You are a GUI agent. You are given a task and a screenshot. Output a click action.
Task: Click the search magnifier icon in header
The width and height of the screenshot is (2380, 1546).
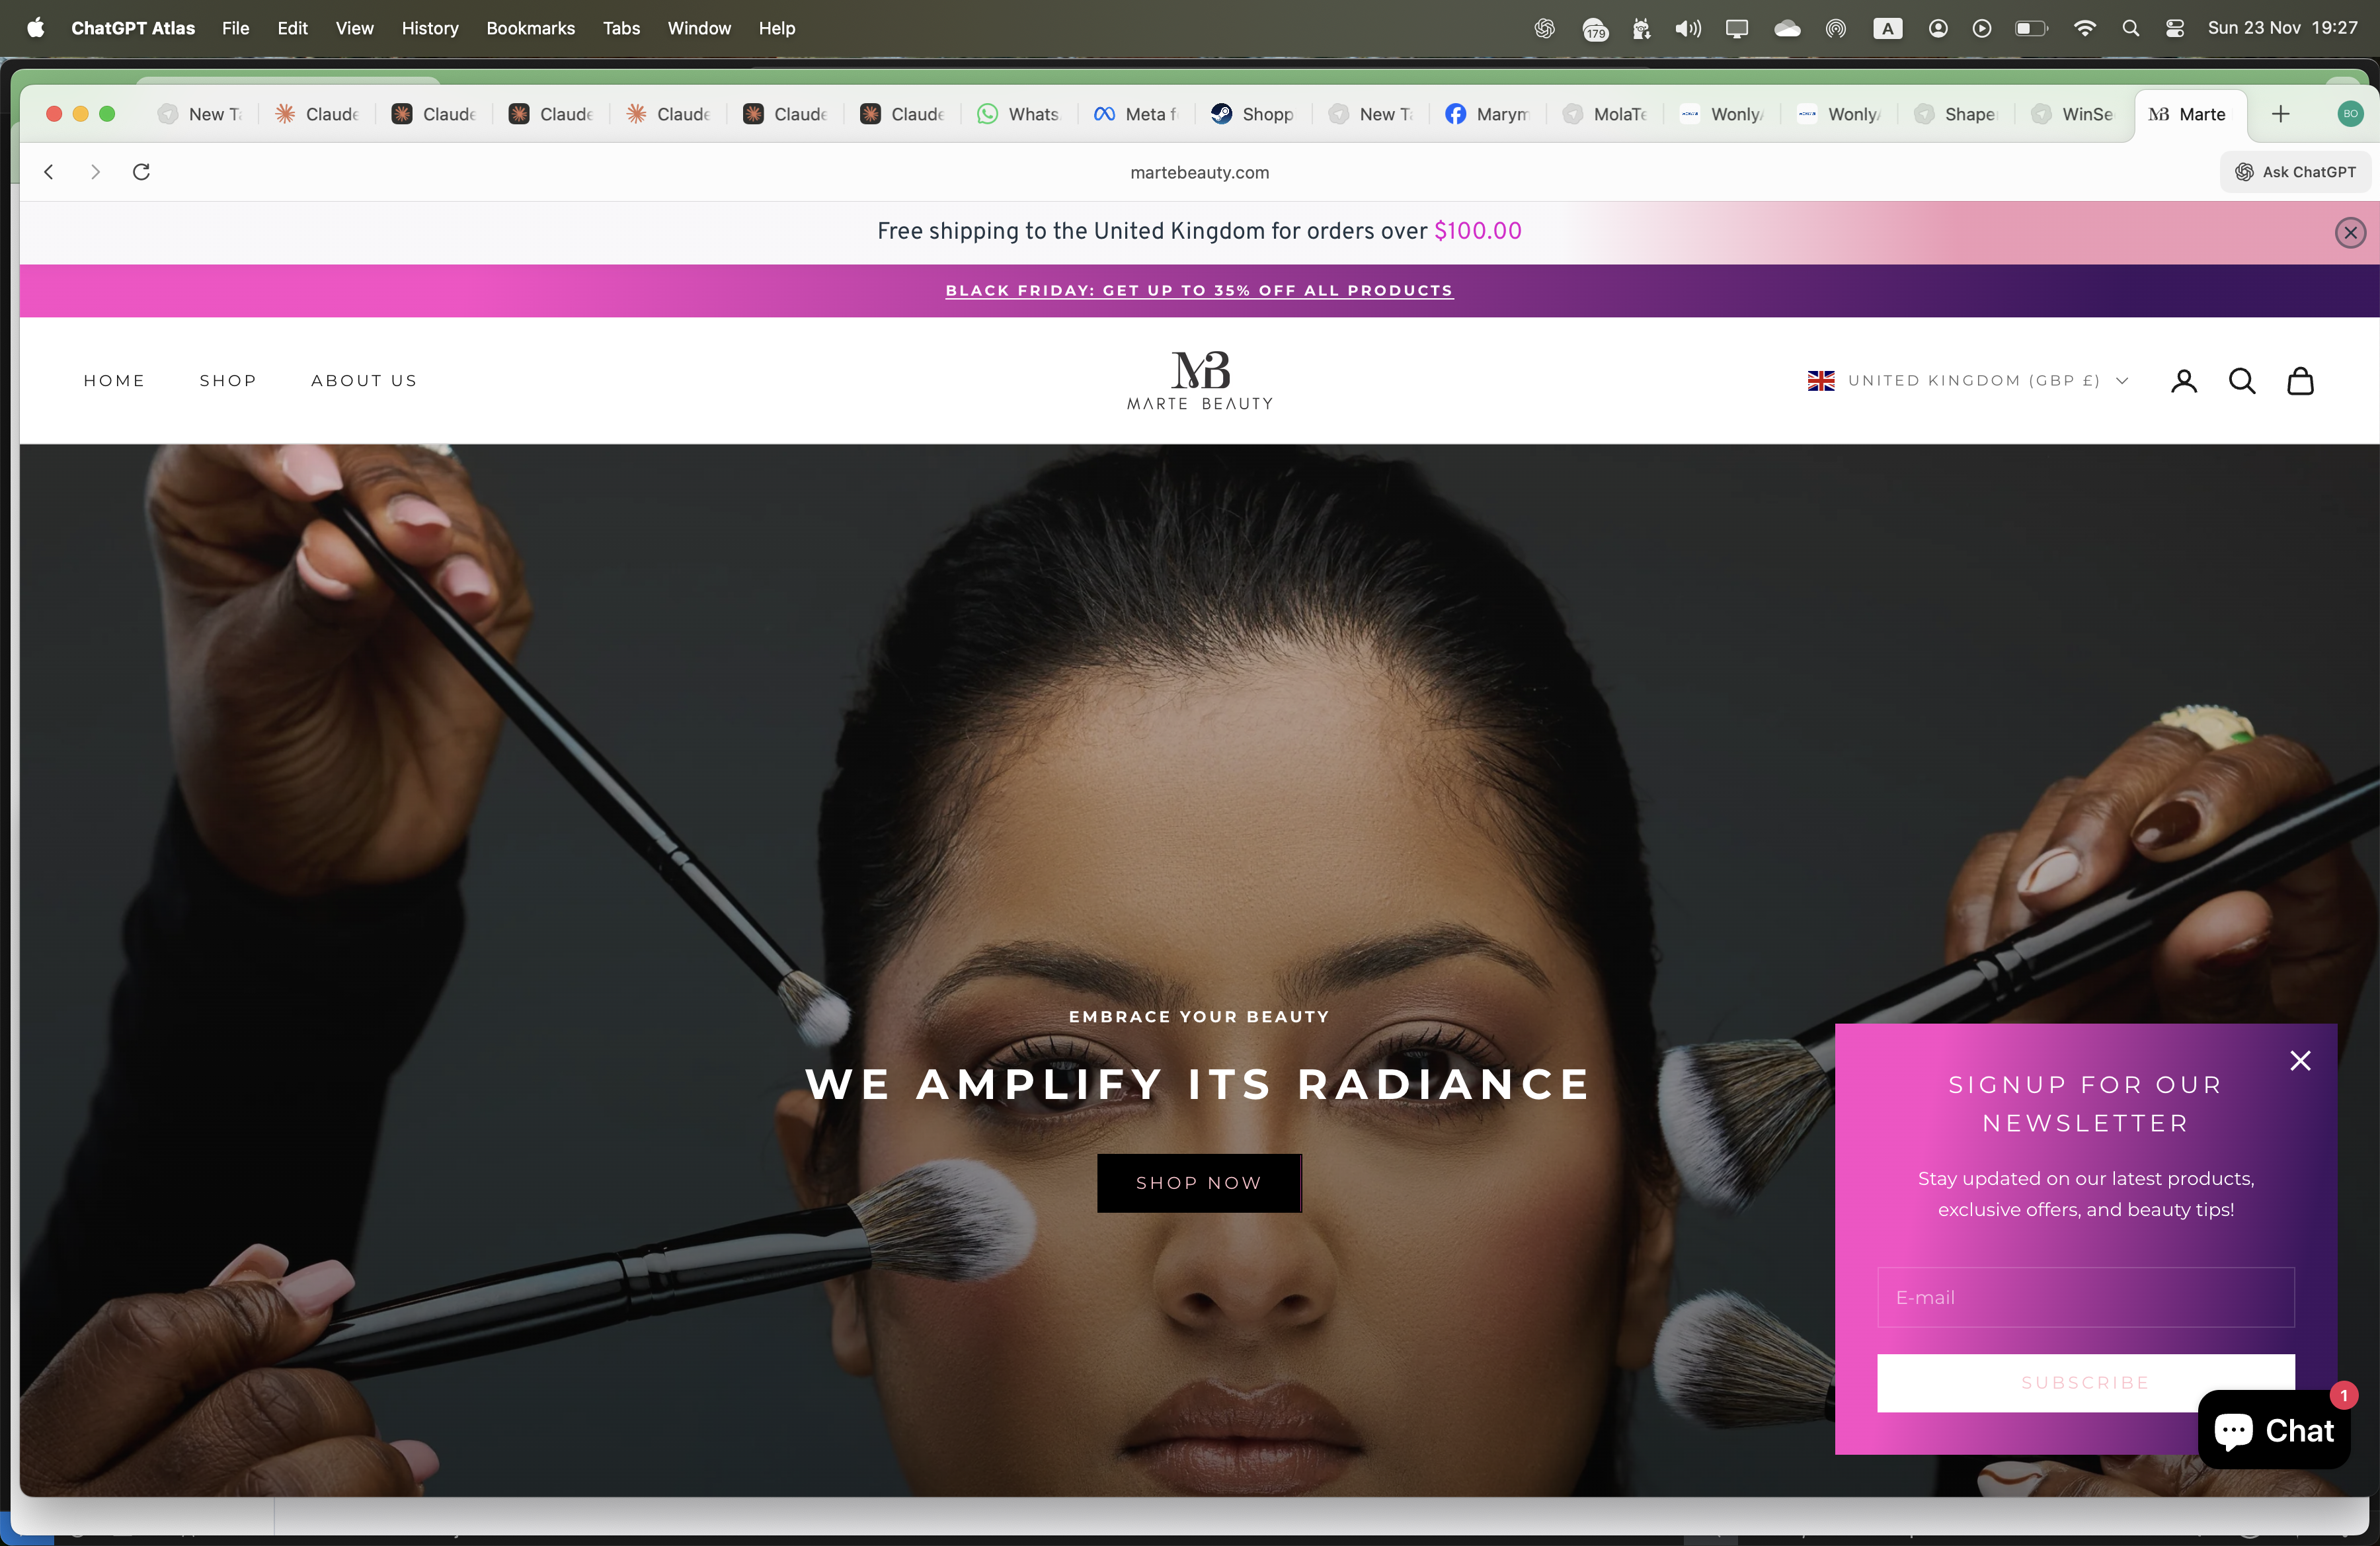click(x=2242, y=381)
